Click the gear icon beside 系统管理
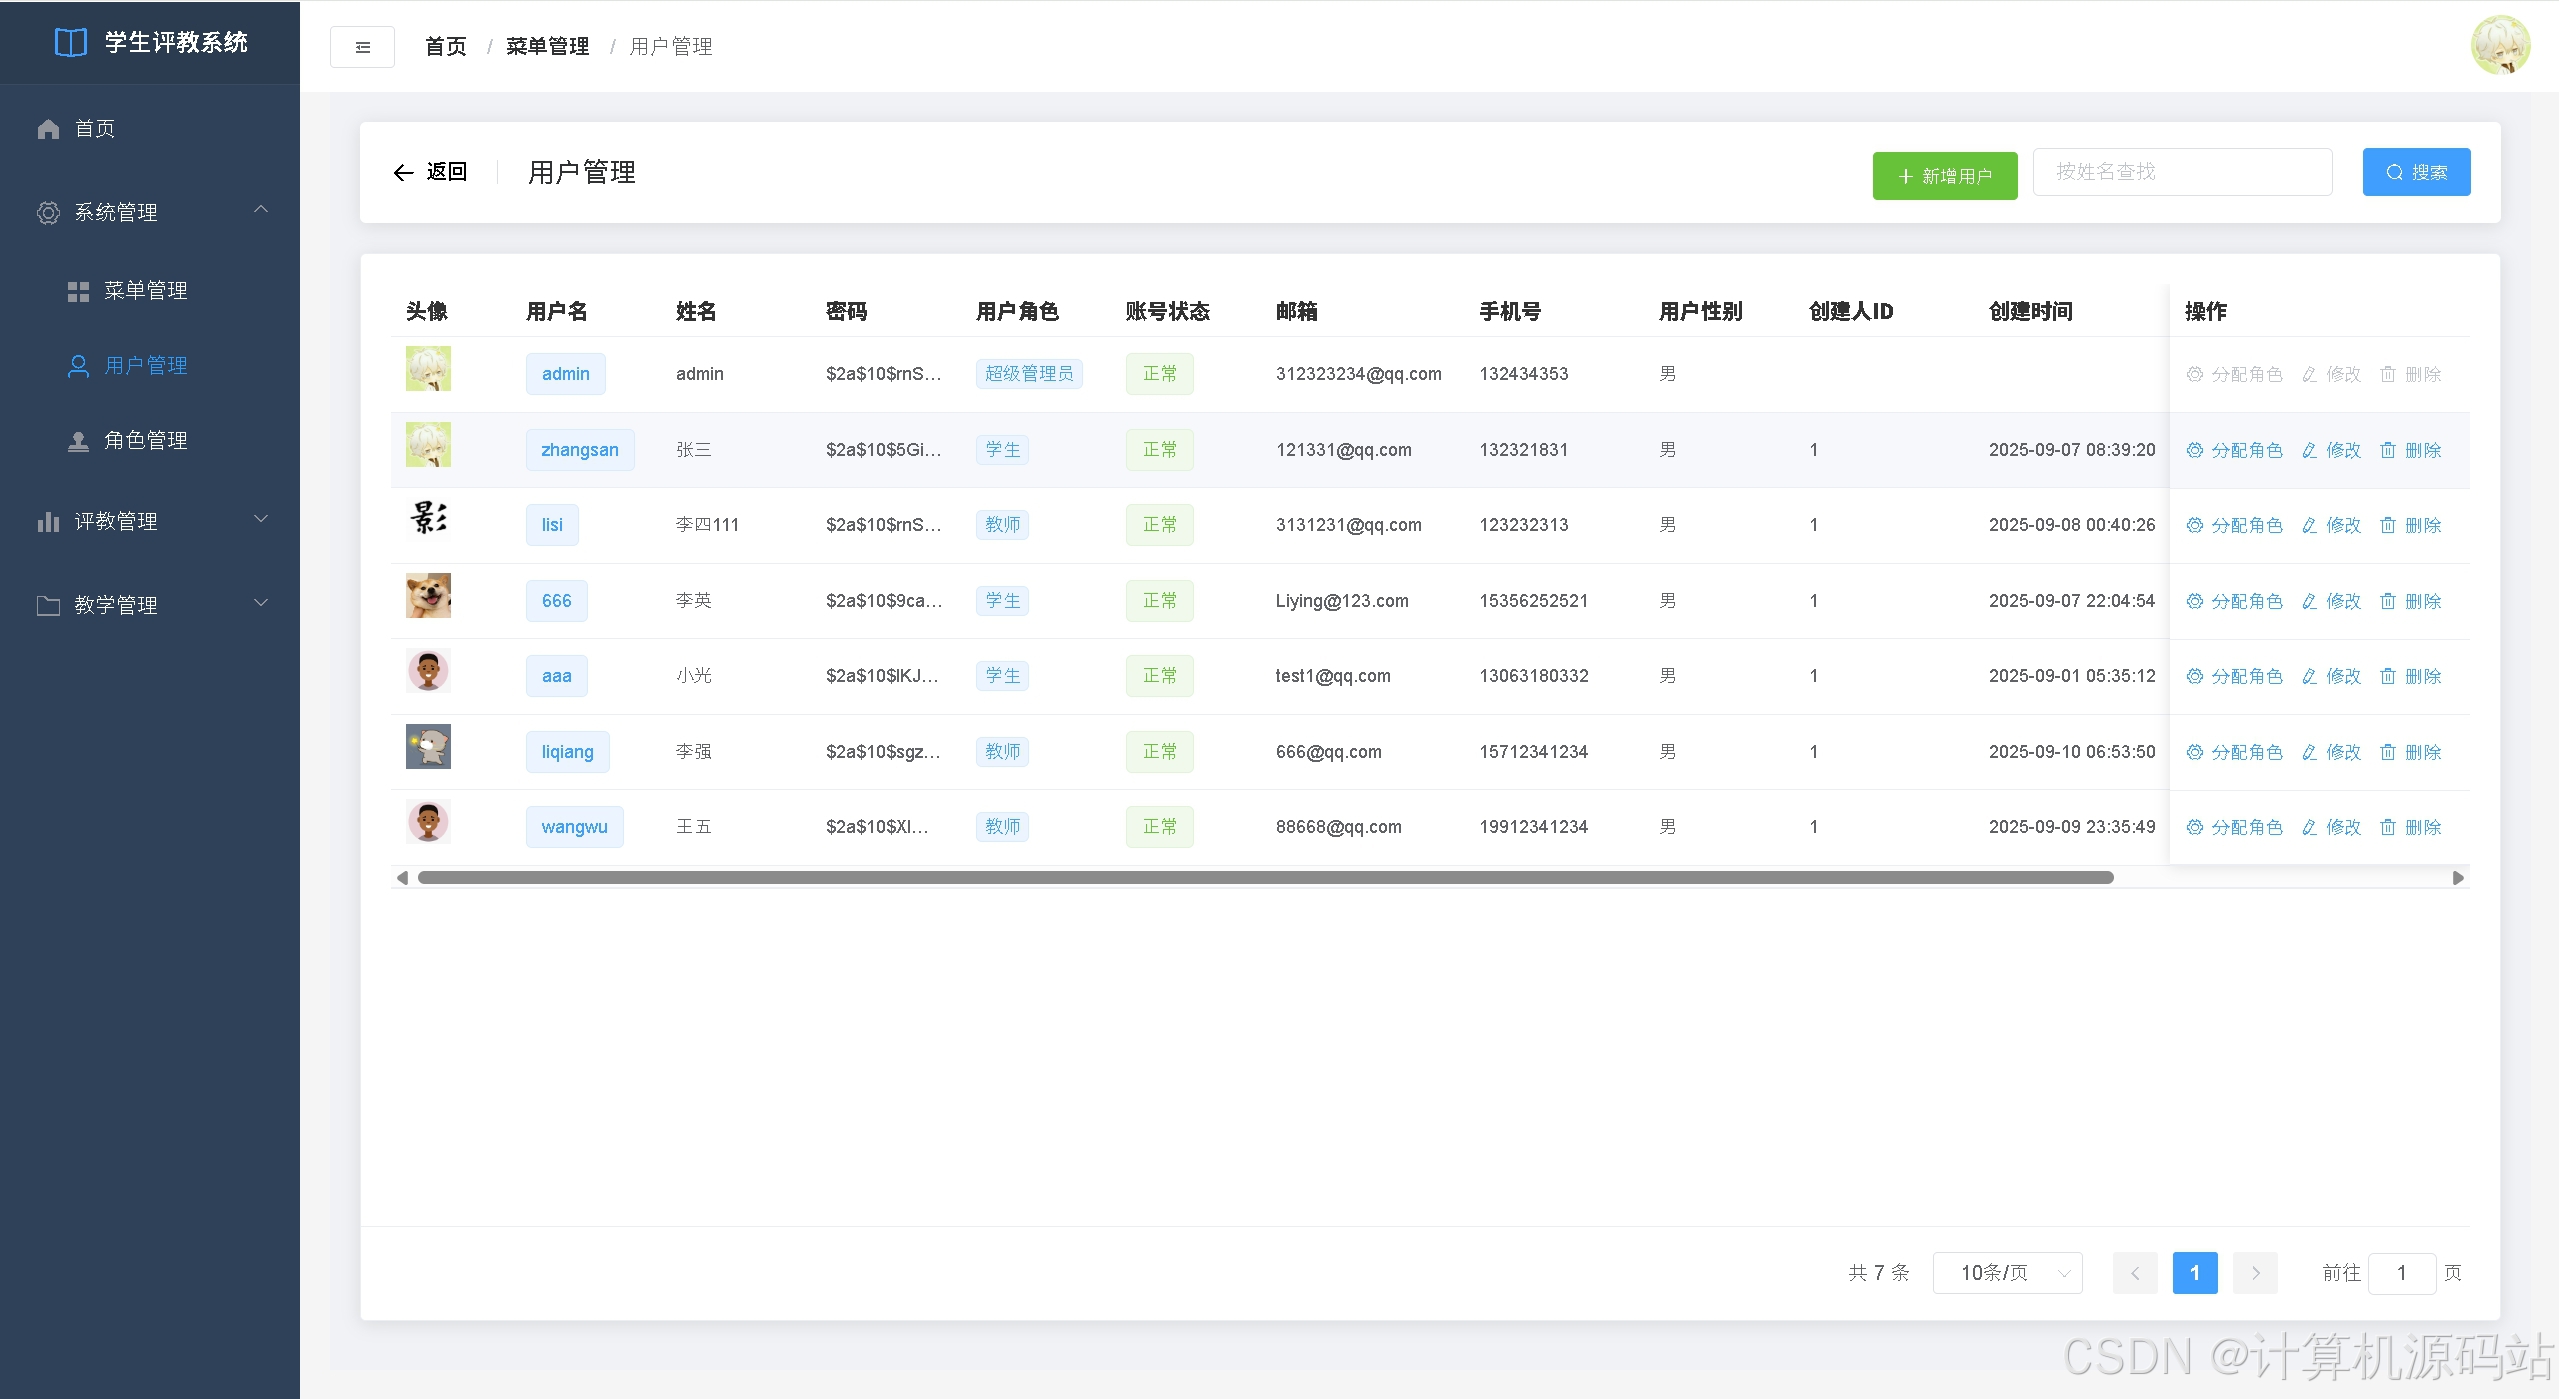The width and height of the screenshot is (2559, 1399). tap(48, 213)
